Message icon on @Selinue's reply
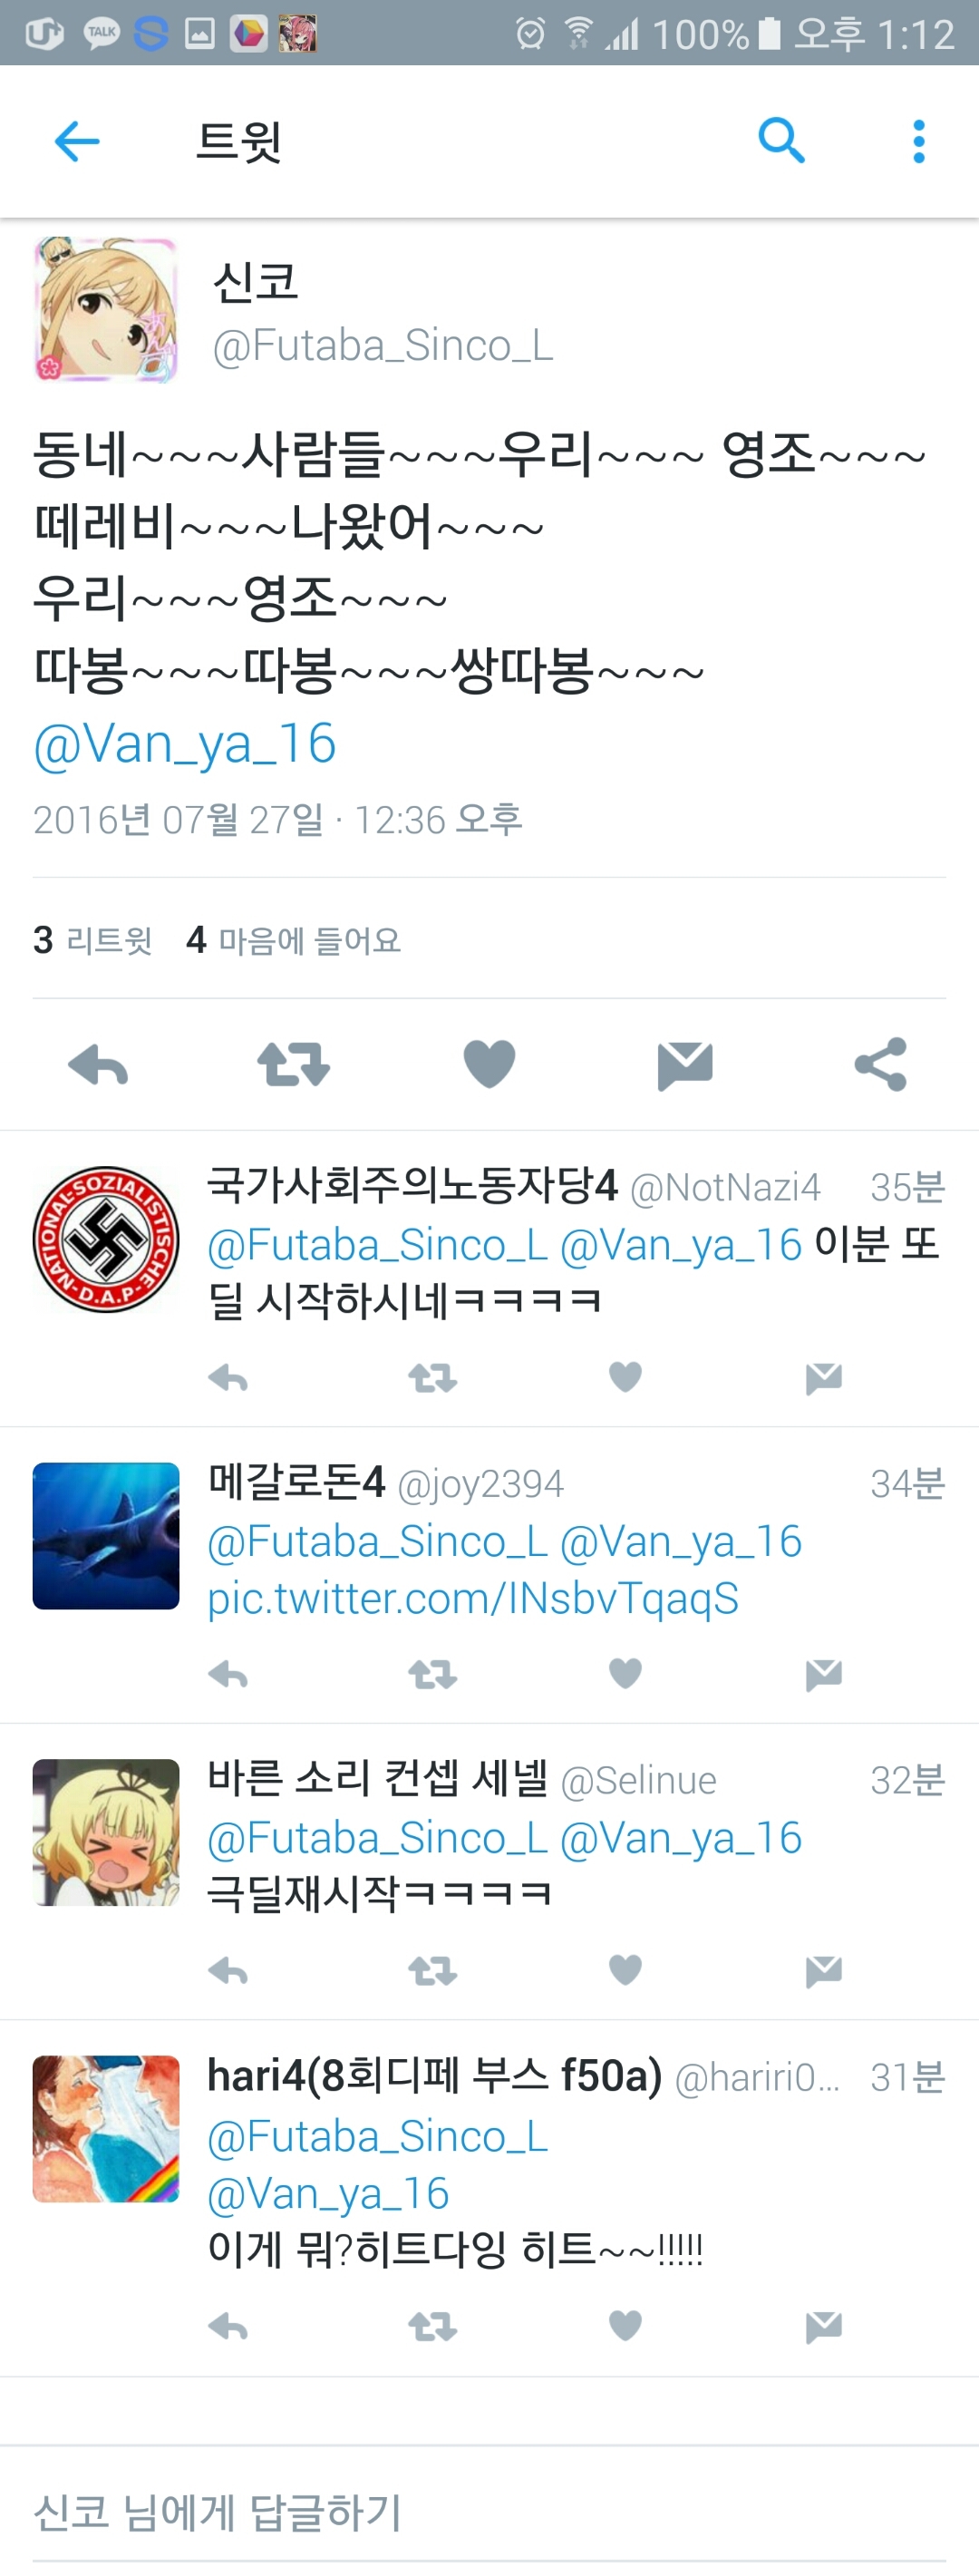The width and height of the screenshot is (979, 2576). point(824,1971)
